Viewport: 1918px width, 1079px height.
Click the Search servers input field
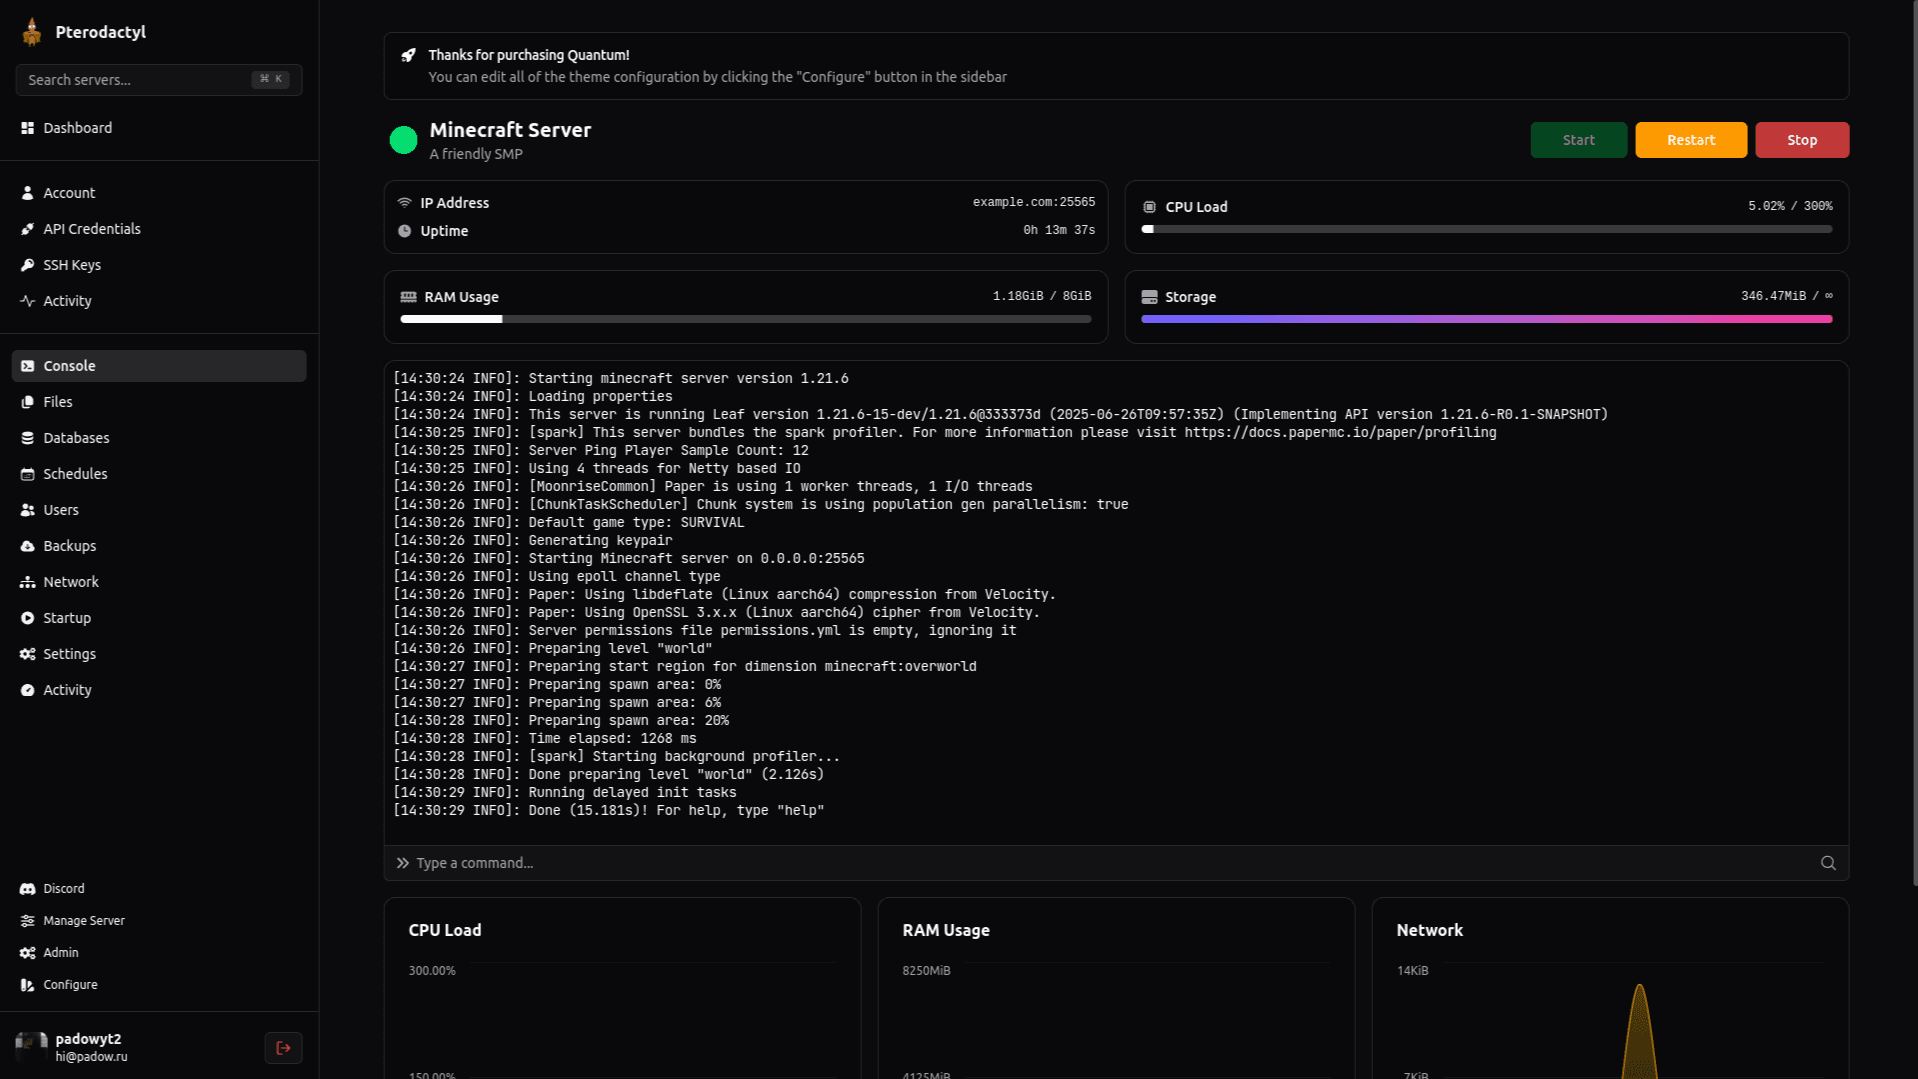coord(135,80)
